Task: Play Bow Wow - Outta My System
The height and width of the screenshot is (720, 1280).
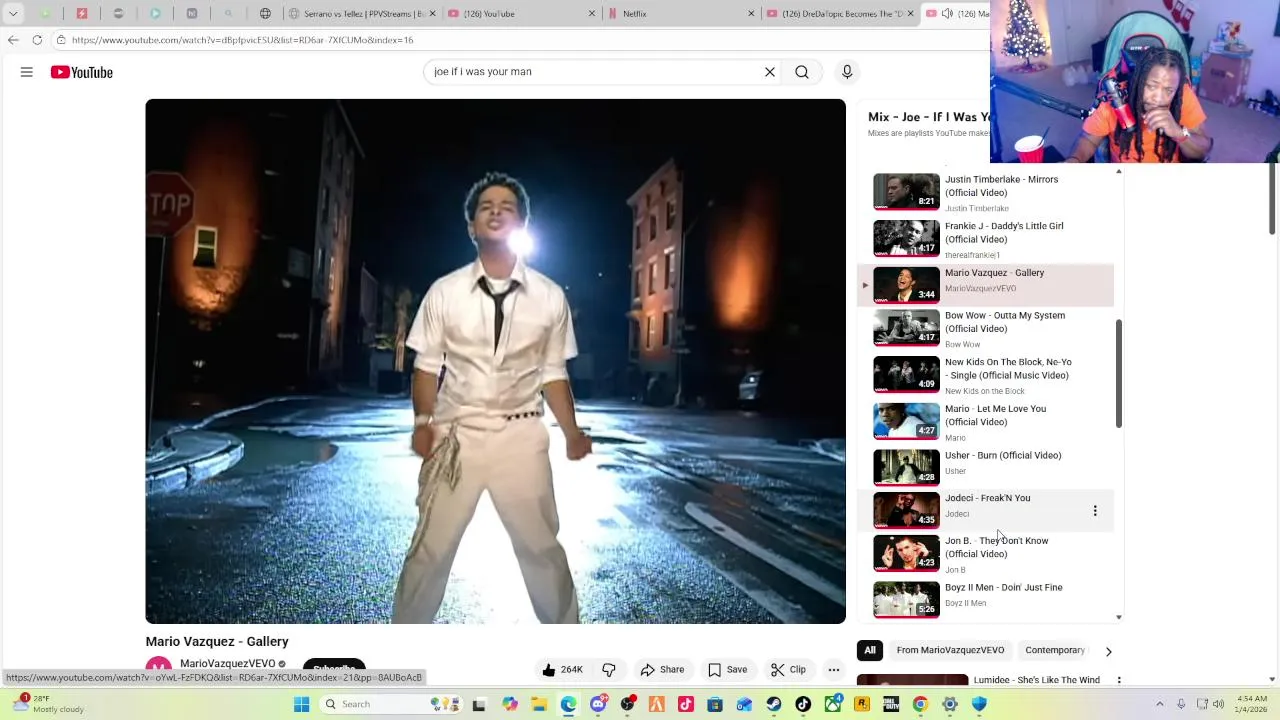Action: [985, 329]
